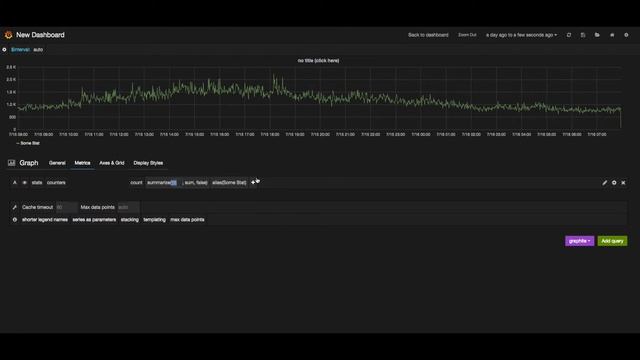Click the add function plus icon
Screen dimensions: 640x360
pos(253,182)
